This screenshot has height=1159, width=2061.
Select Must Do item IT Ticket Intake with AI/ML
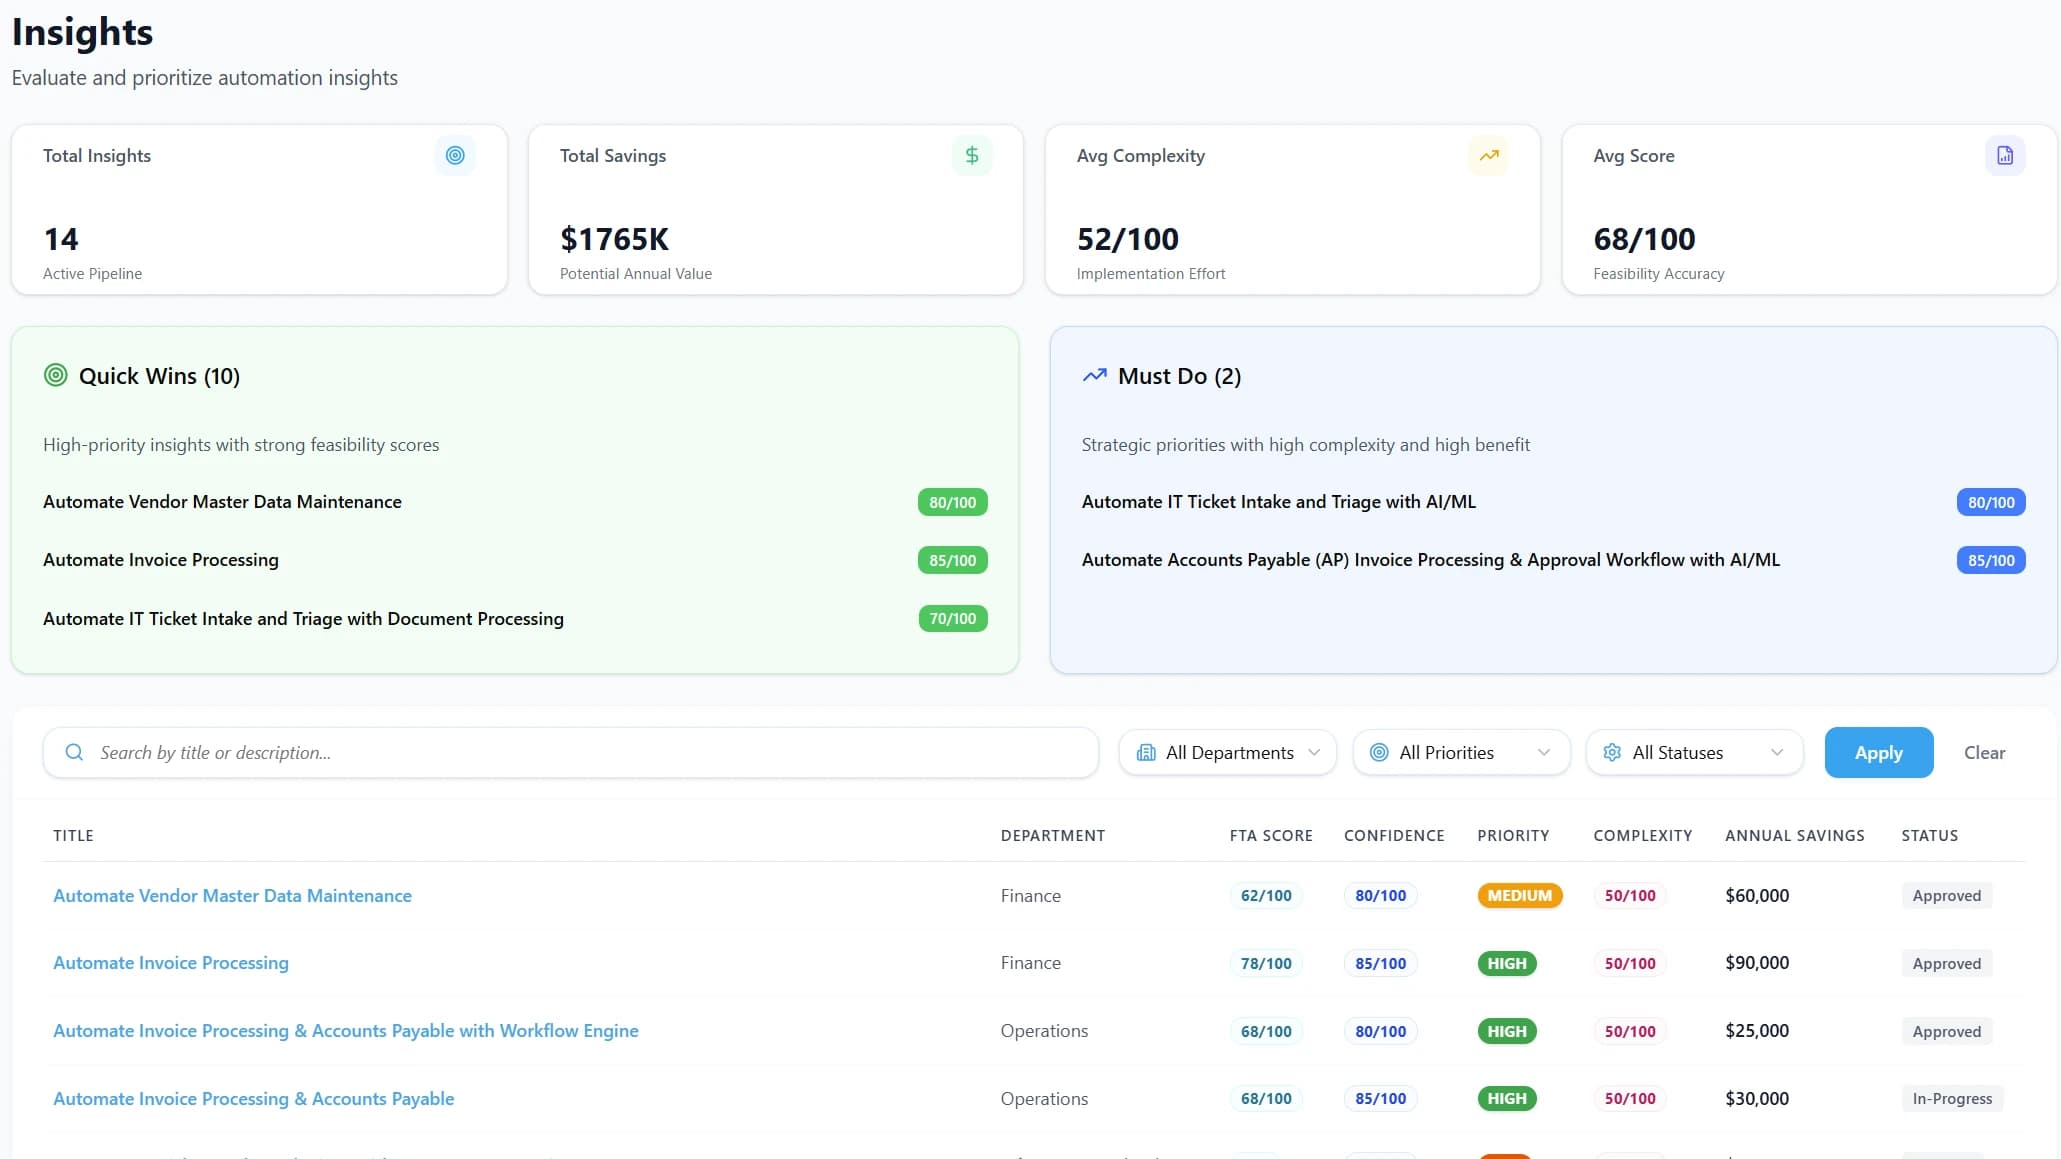(1278, 502)
